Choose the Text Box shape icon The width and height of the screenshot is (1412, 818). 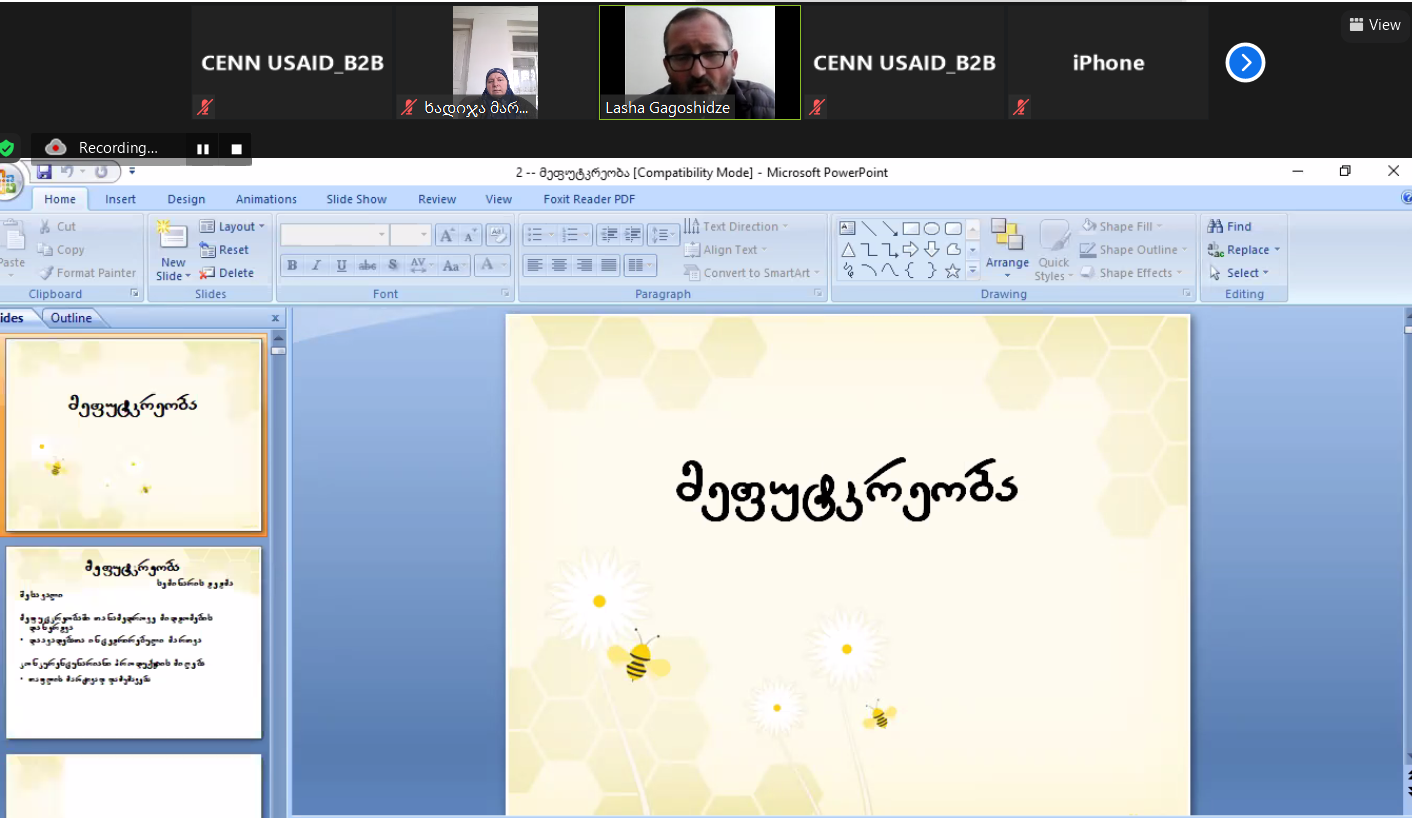tap(847, 228)
